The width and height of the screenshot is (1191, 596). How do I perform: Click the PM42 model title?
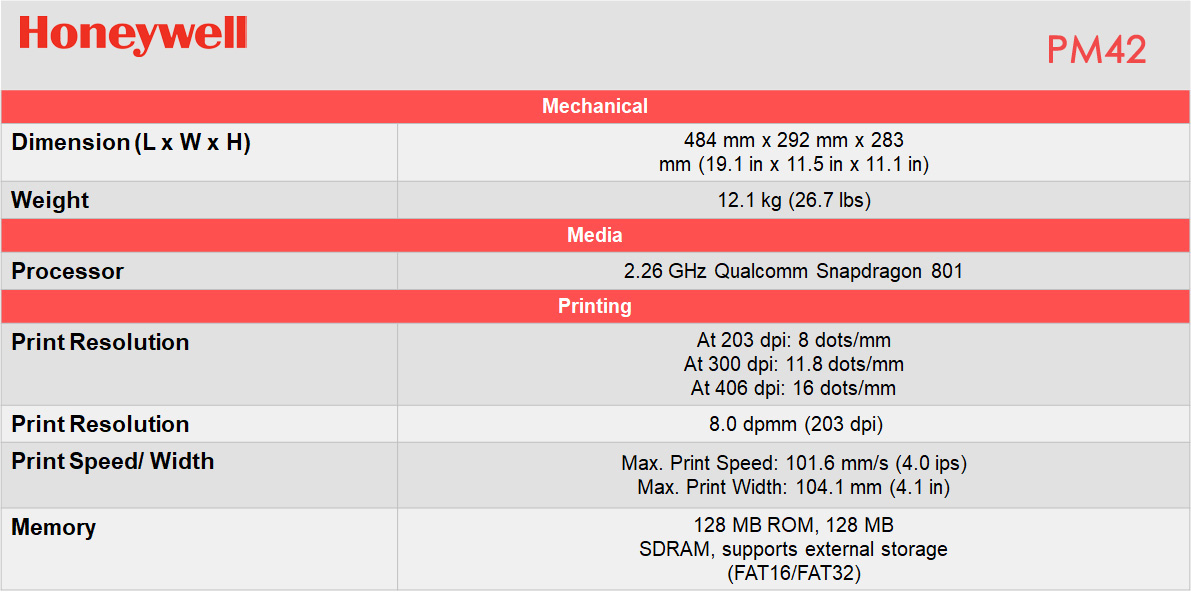click(1096, 50)
